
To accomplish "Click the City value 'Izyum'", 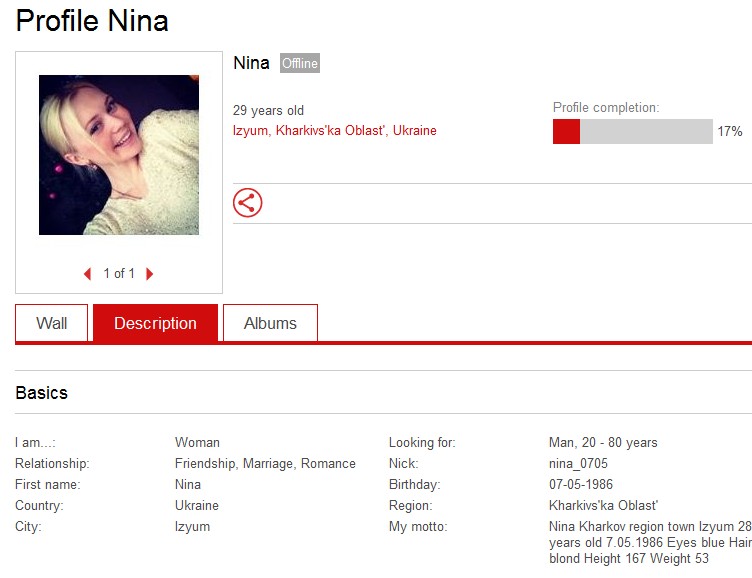I will tap(192, 527).
